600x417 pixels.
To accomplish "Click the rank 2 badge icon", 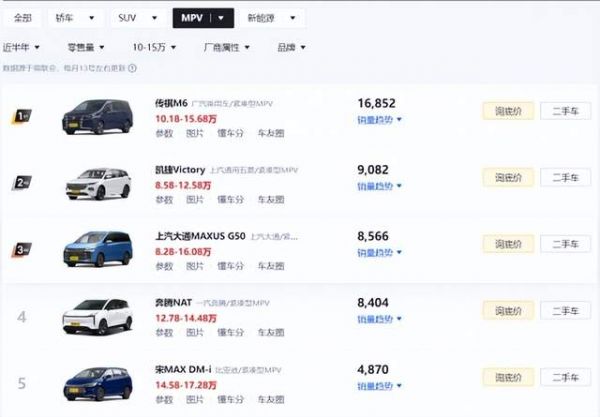I will click(21, 183).
